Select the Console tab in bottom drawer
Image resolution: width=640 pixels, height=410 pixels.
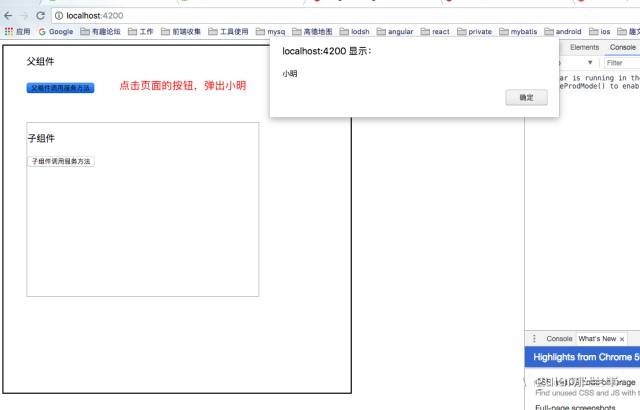tap(558, 339)
